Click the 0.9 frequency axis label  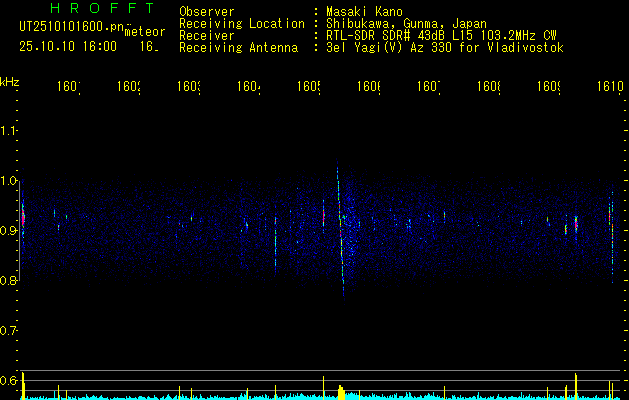click(8, 231)
